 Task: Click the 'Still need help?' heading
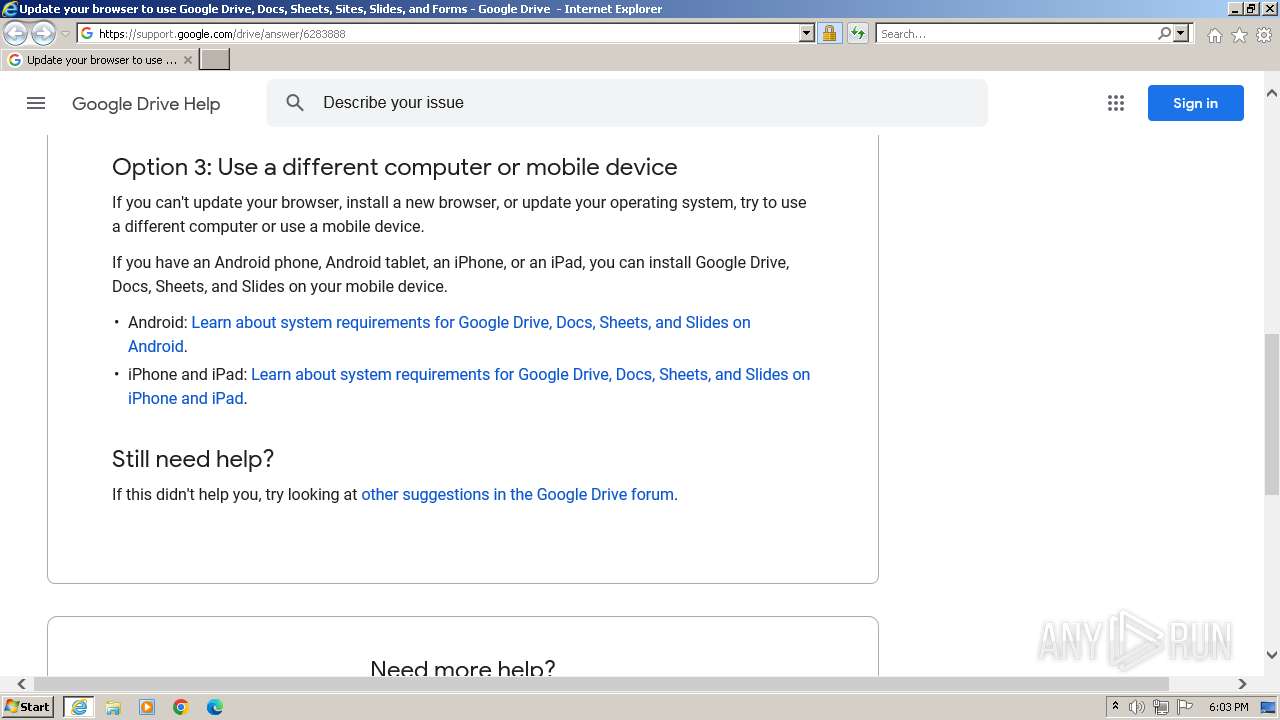coord(193,459)
